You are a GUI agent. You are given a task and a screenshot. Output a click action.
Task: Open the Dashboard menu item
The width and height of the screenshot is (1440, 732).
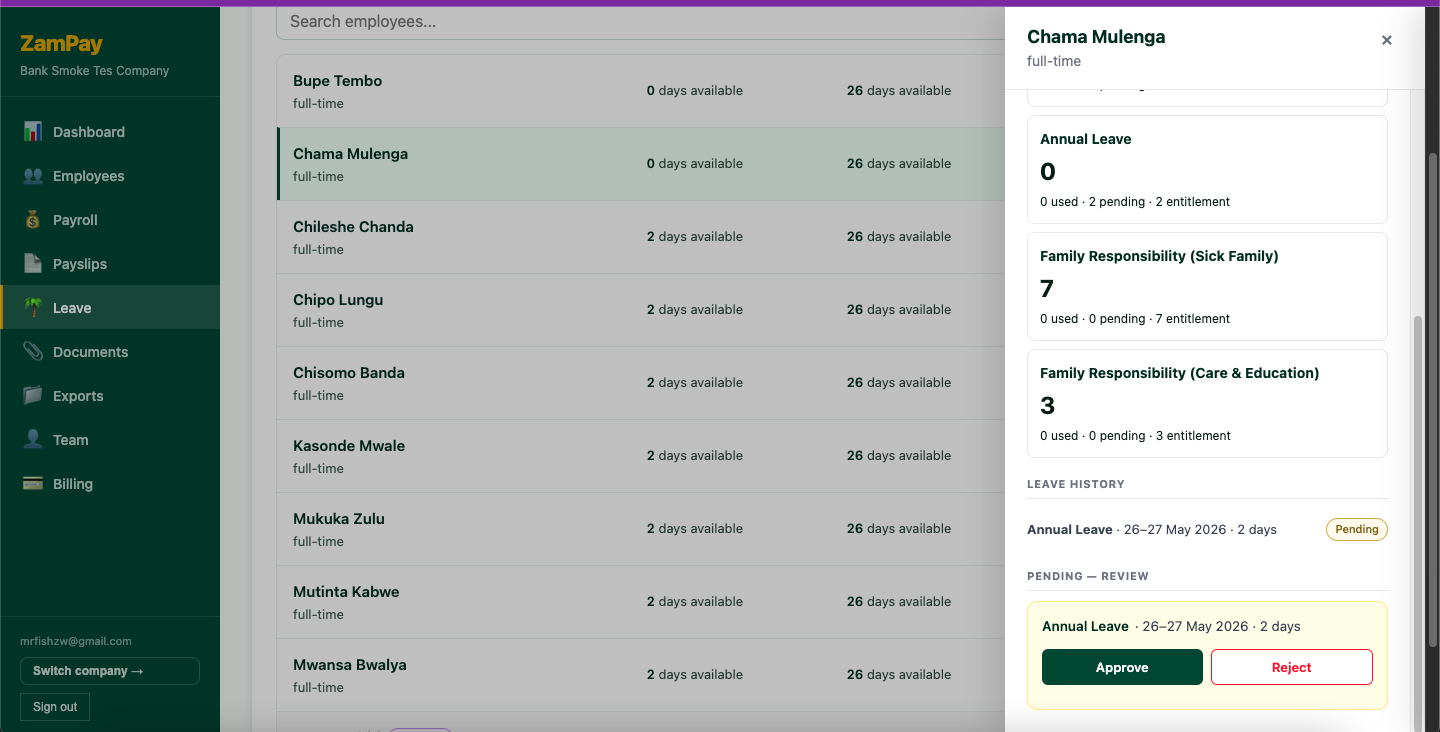pos(110,132)
